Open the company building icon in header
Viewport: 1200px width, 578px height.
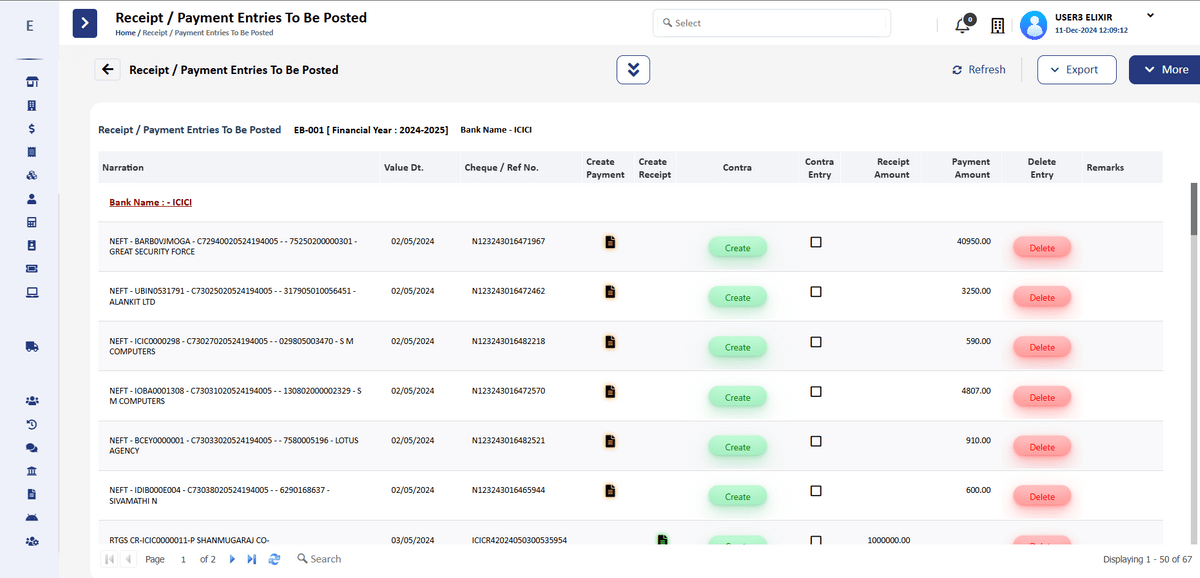click(997, 26)
